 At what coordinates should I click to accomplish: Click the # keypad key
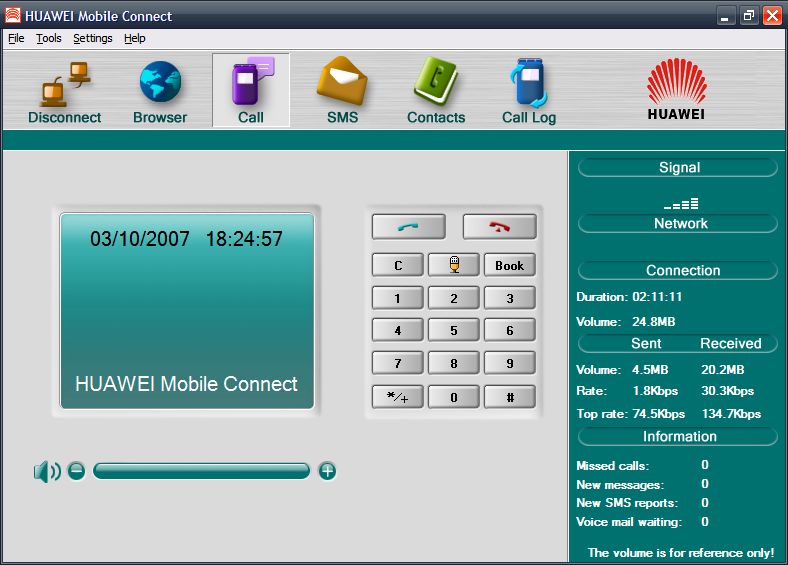click(510, 397)
